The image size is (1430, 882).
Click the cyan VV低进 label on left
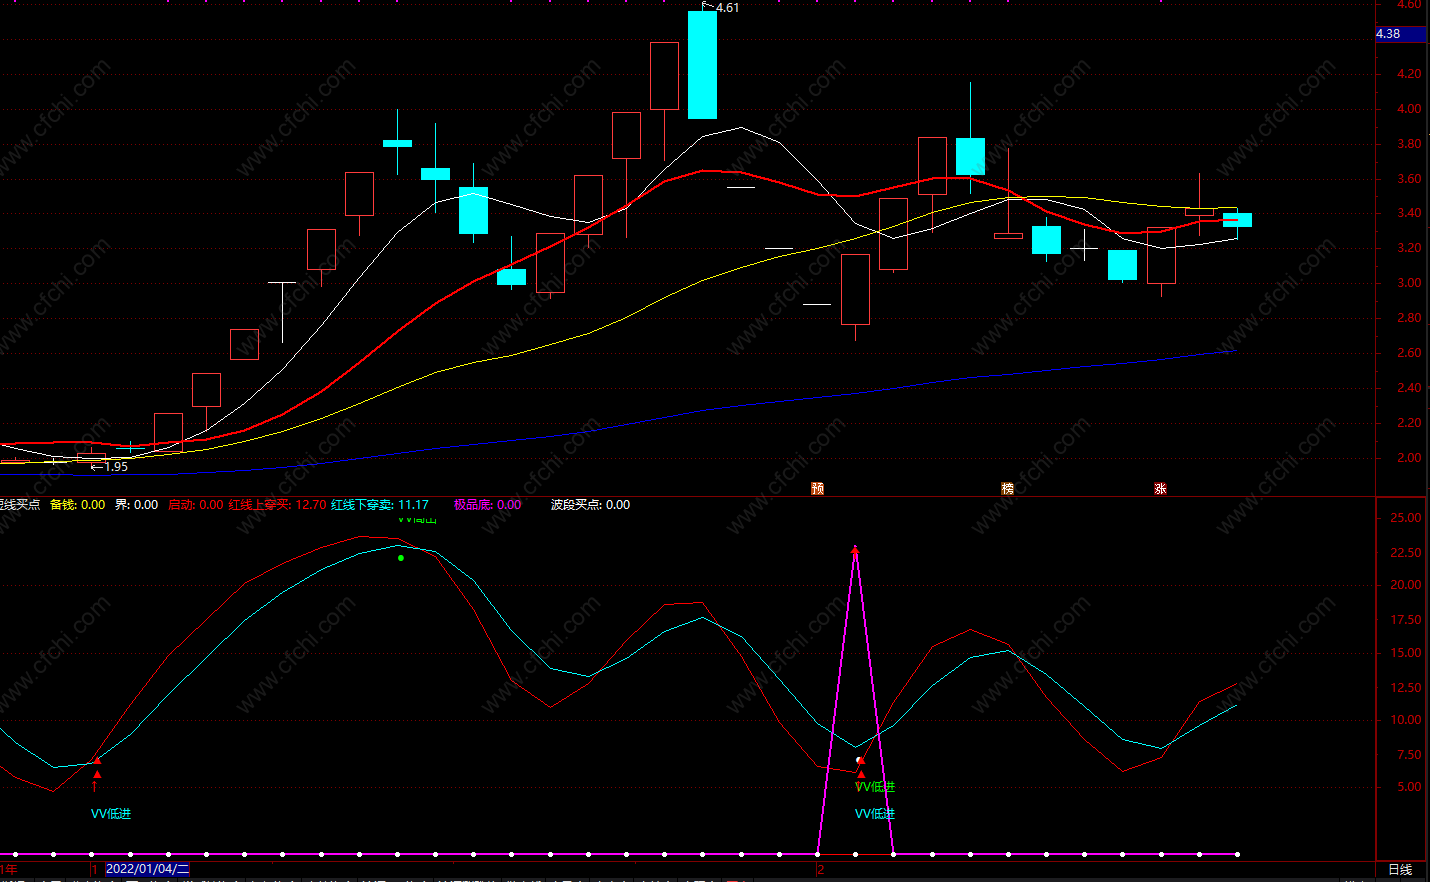(x=111, y=814)
